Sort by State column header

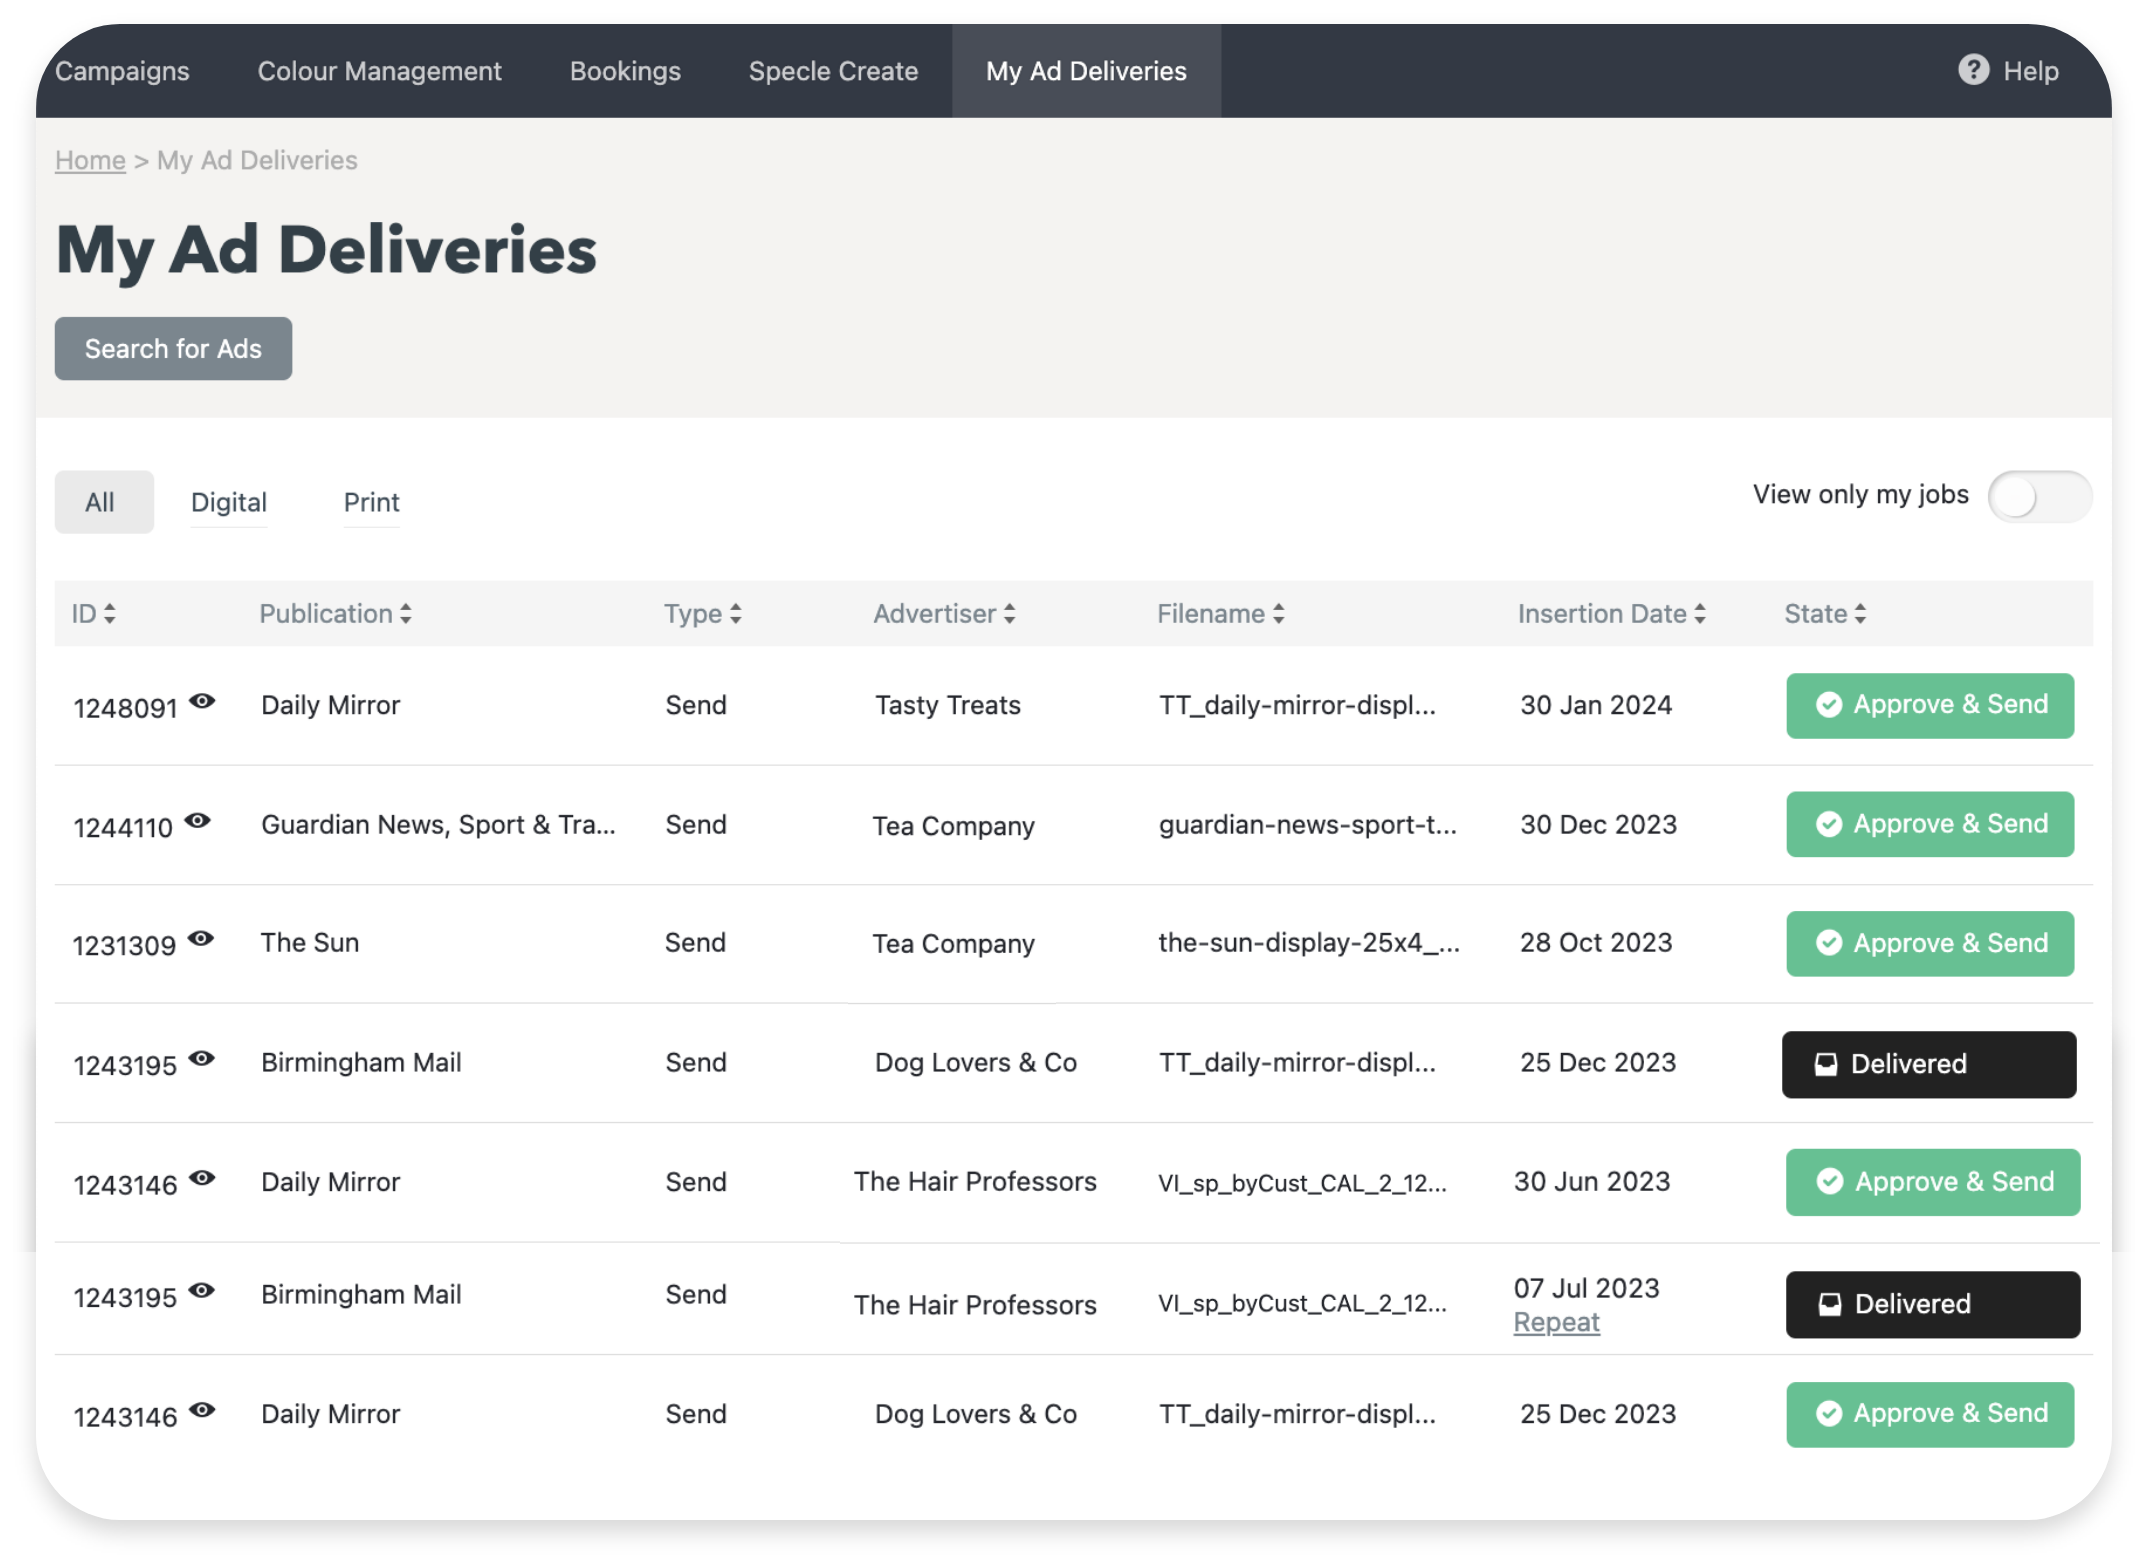[1824, 614]
